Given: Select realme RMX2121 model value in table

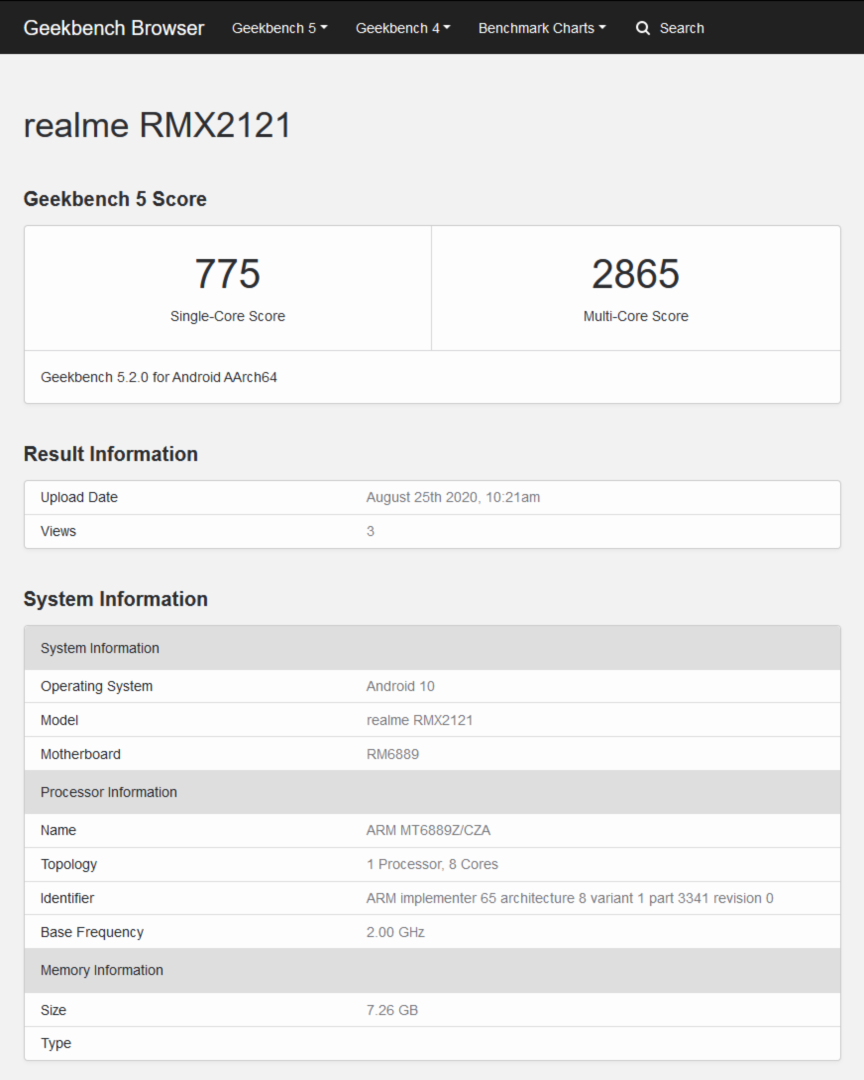Looking at the screenshot, I should [x=420, y=720].
